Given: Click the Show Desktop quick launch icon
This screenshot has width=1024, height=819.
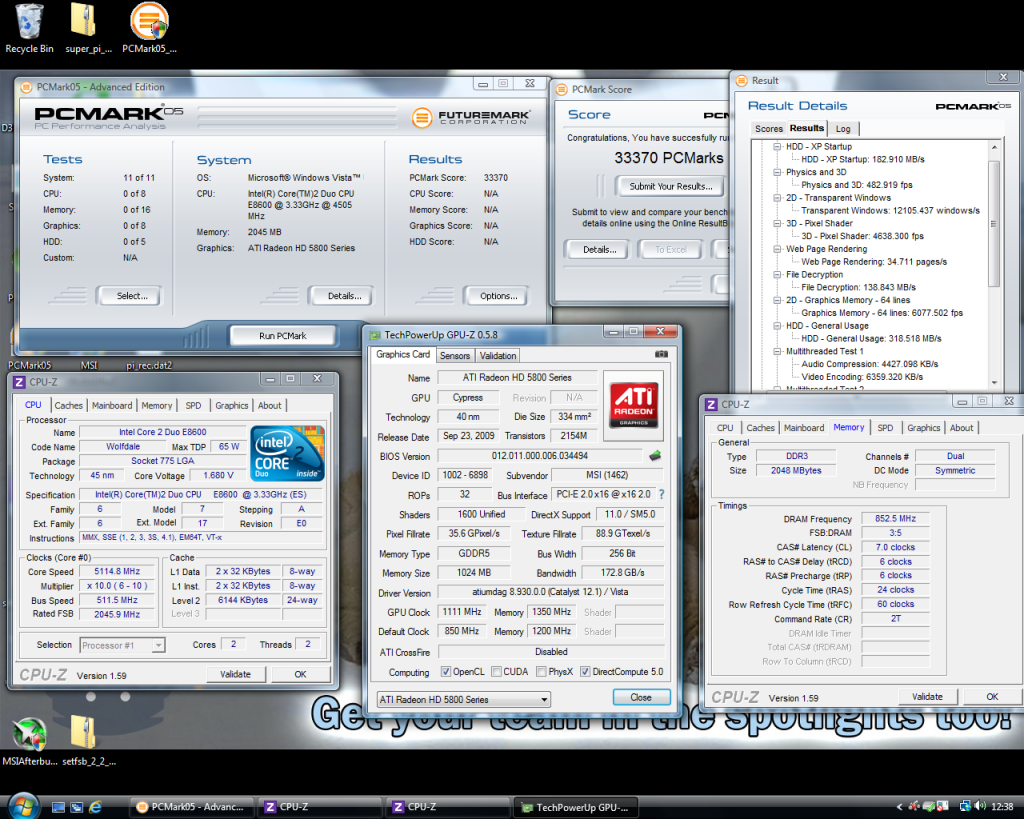Looking at the screenshot, I should [58, 807].
